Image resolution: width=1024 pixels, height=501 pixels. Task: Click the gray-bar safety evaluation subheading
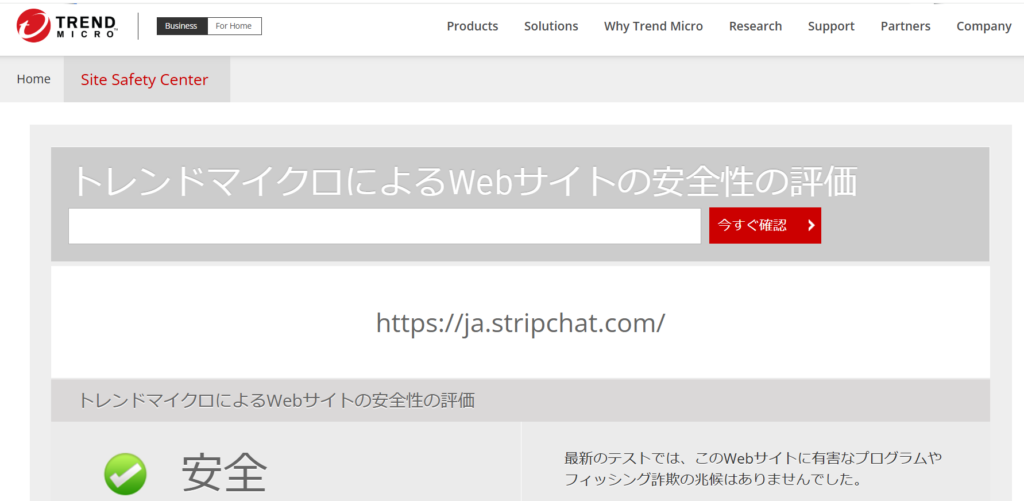tap(276, 400)
